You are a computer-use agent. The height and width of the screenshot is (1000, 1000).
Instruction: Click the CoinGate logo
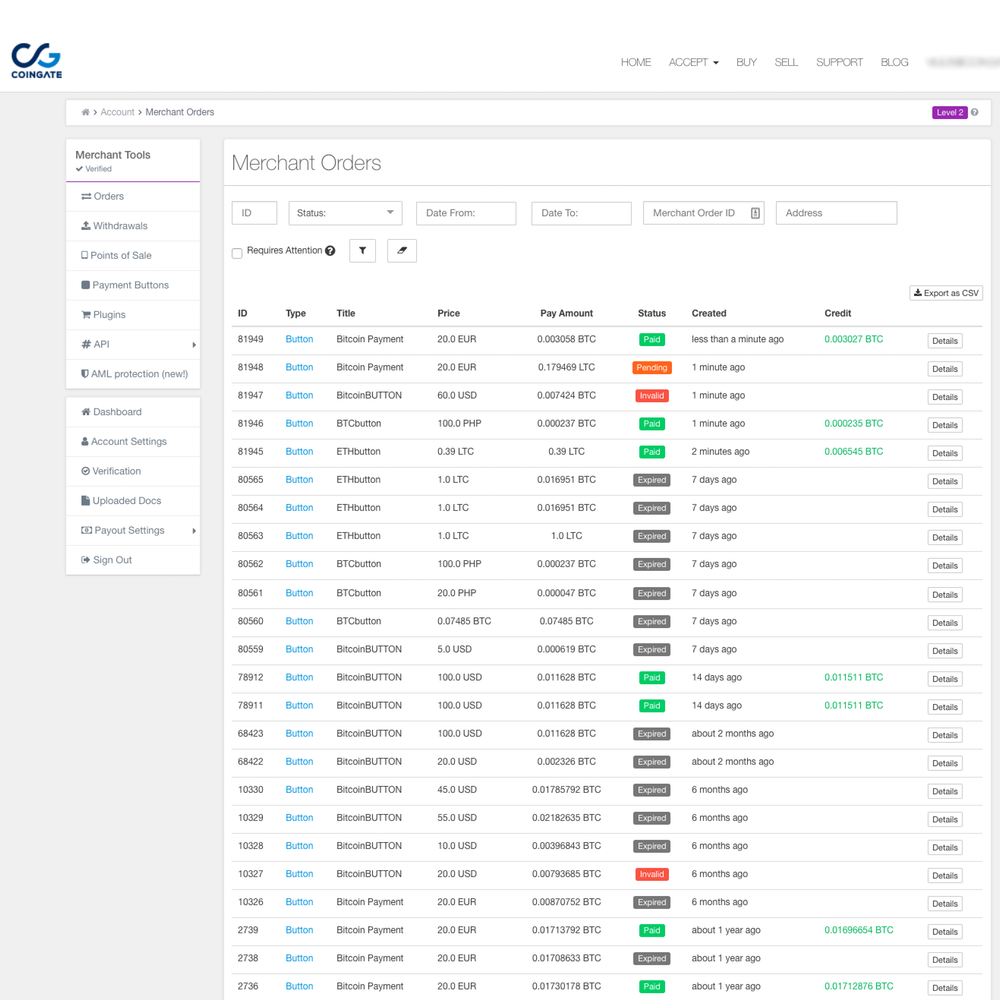[x=36, y=60]
